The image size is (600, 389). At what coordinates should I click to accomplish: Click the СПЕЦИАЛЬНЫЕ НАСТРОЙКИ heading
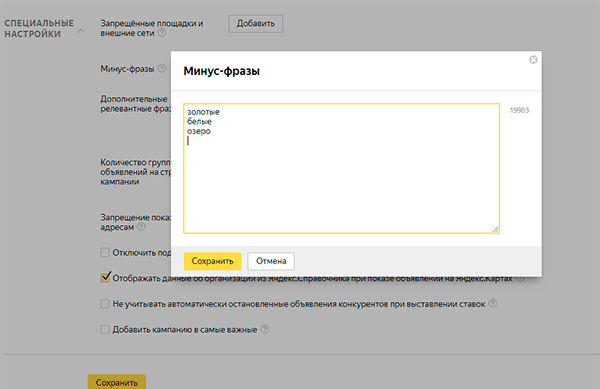39,29
